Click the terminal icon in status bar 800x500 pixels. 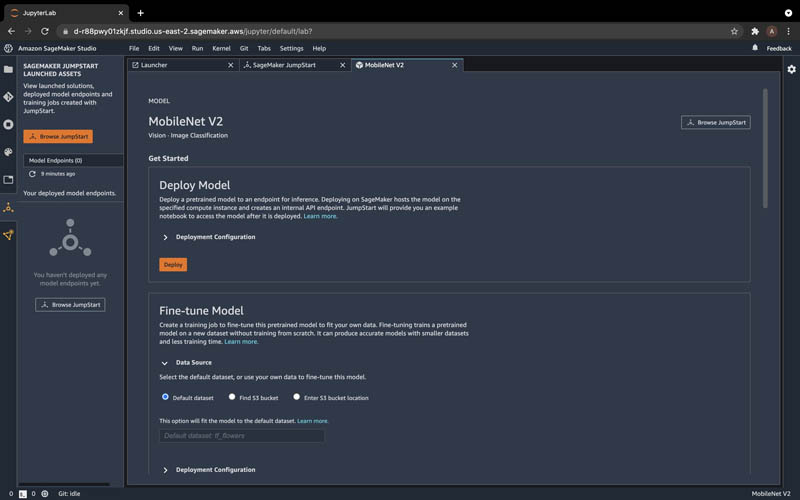[23, 494]
